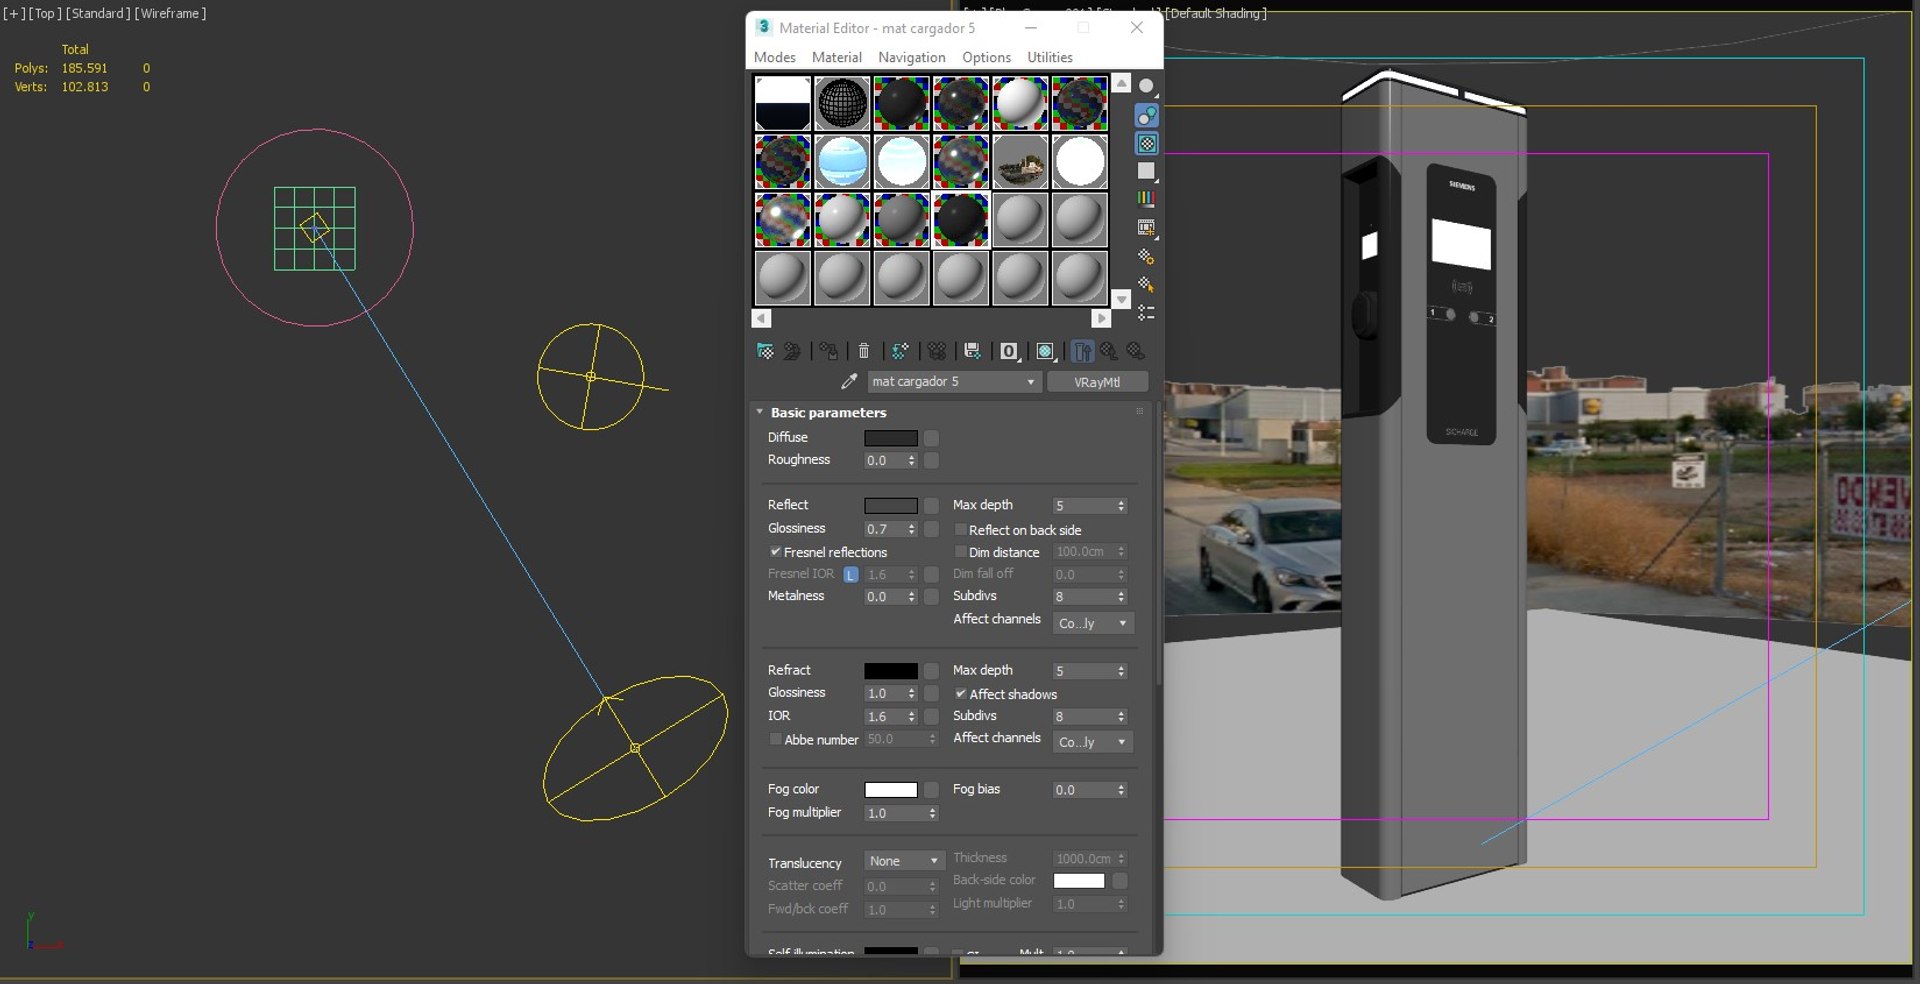The width and height of the screenshot is (1920, 984).
Task: Uncheck Fresnel reflections checkbox
Action: click(x=775, y=552)
